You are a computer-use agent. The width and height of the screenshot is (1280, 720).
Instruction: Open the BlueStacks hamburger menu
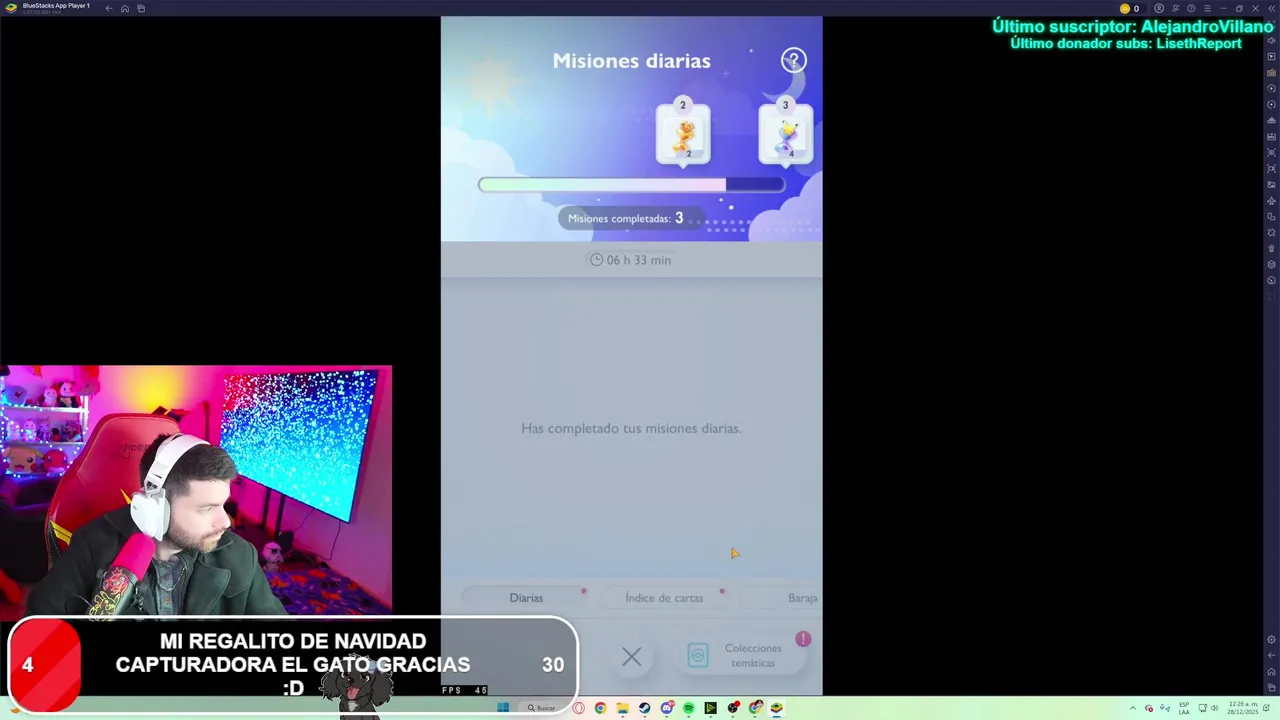(x=1206, y=8)
